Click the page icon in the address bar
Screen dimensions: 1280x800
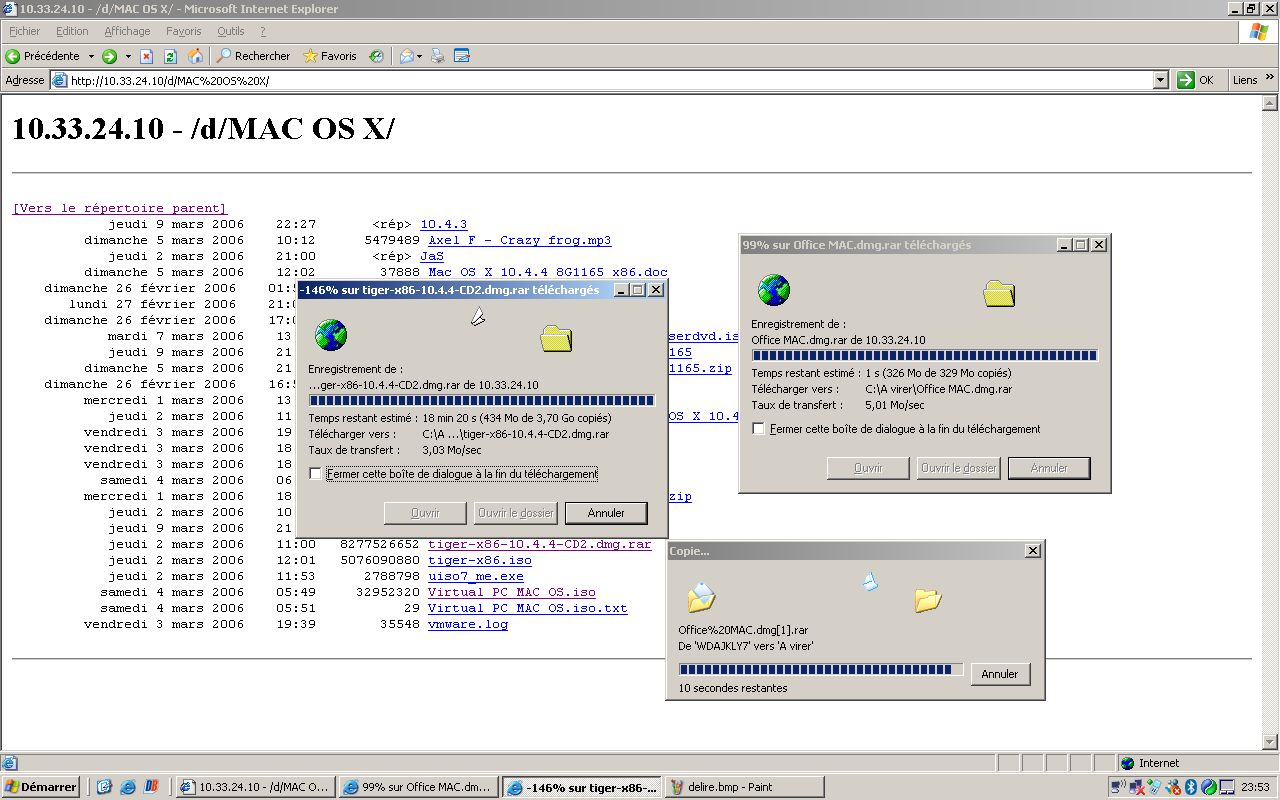click(x=60, y=81)
